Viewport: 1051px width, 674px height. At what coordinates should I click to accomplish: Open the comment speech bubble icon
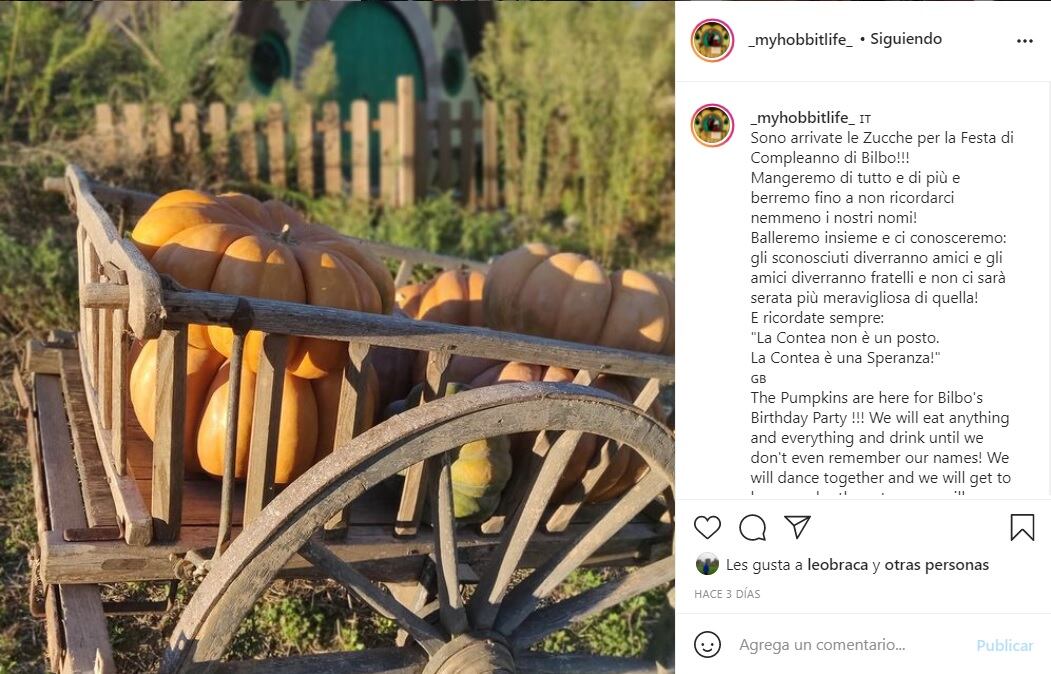point(753,527)
